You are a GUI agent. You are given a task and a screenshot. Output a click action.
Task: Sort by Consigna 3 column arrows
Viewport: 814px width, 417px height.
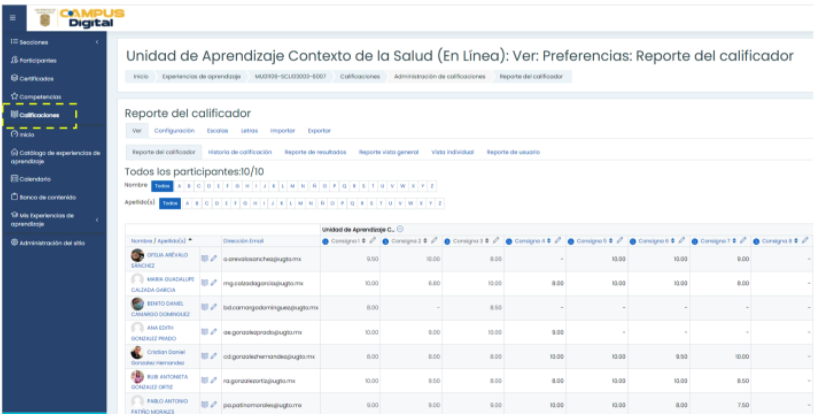(x=487, y=241)
